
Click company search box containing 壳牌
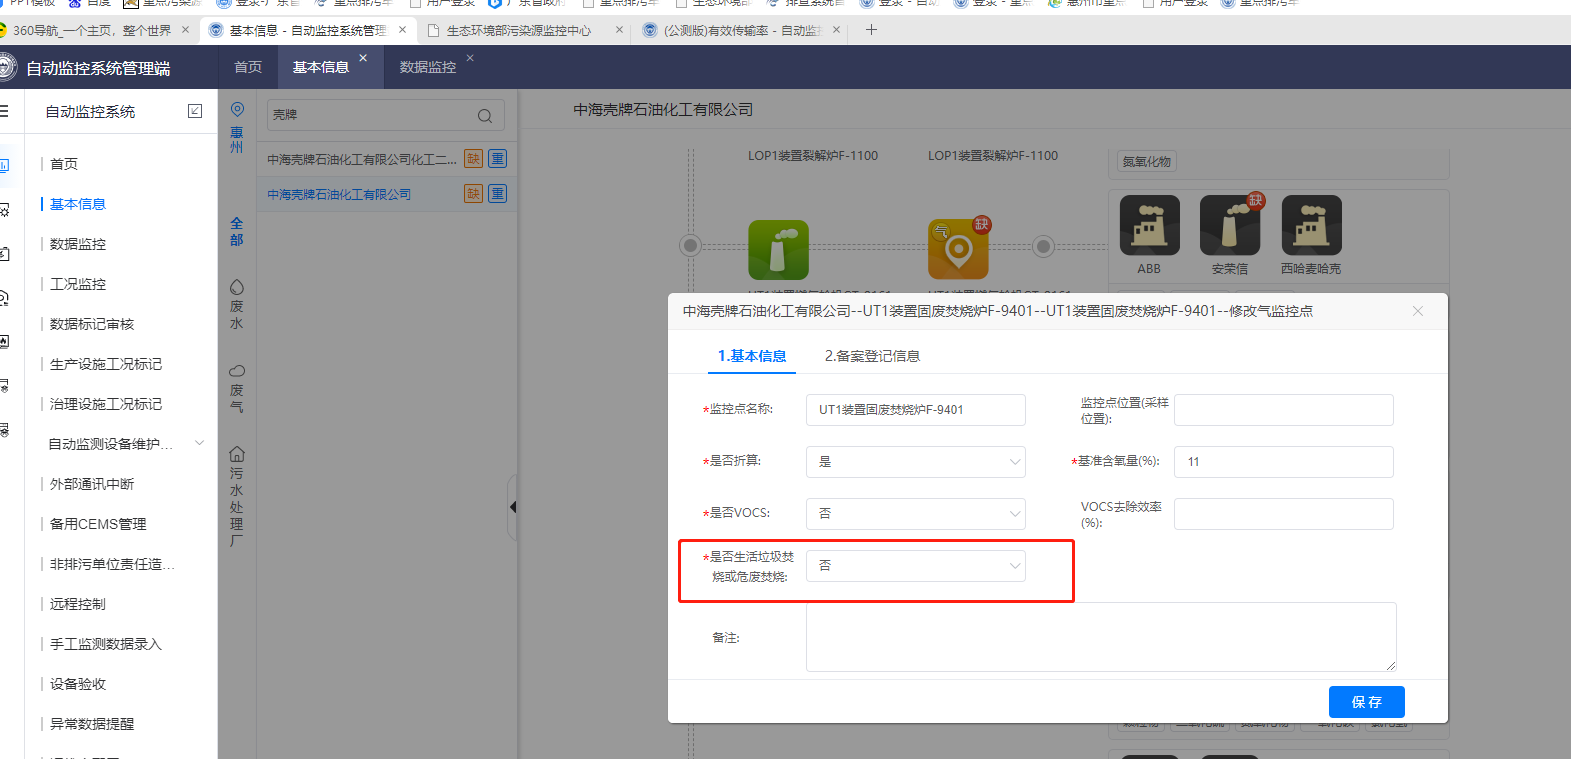click(385, 115)
